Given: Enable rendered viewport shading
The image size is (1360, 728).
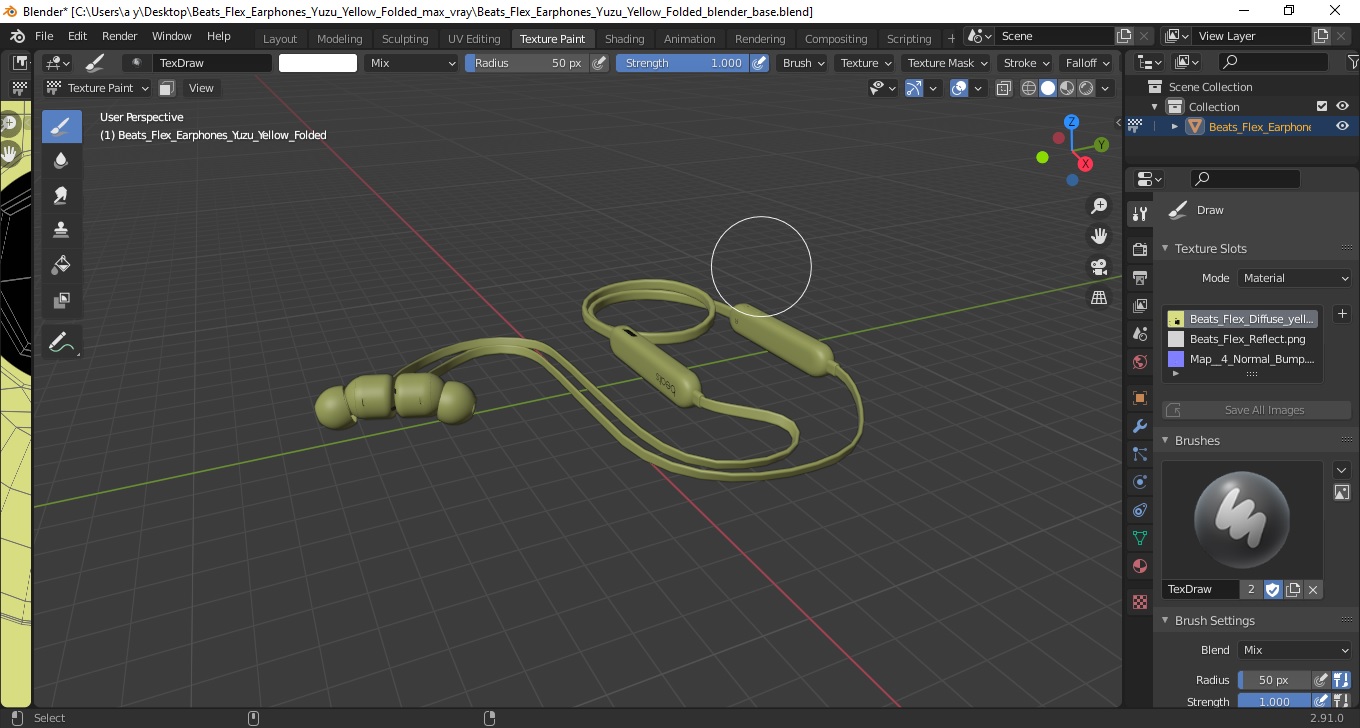Looking at the screenshot, I should click(1085, 88).
